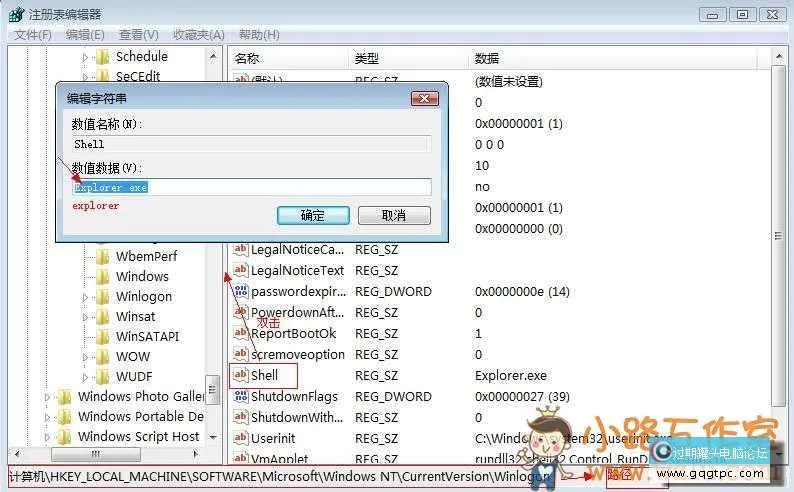Click the values pane vertical scrollbar thumb

pos(778,235)
